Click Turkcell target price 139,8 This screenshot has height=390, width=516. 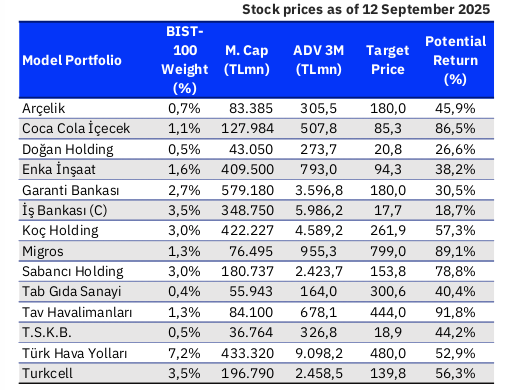[388, 373]
